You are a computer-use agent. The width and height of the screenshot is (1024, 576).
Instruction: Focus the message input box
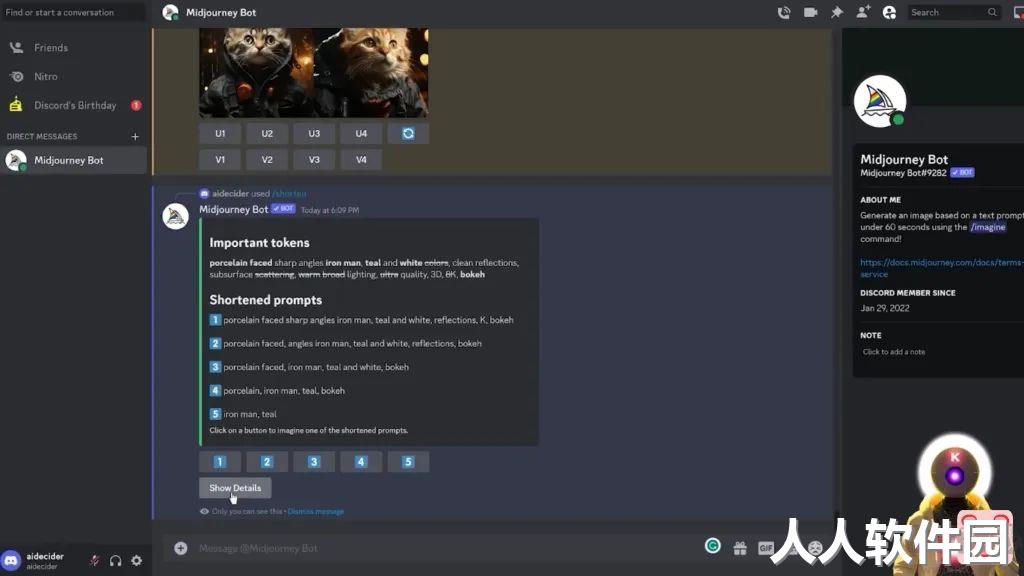[444, 549]
